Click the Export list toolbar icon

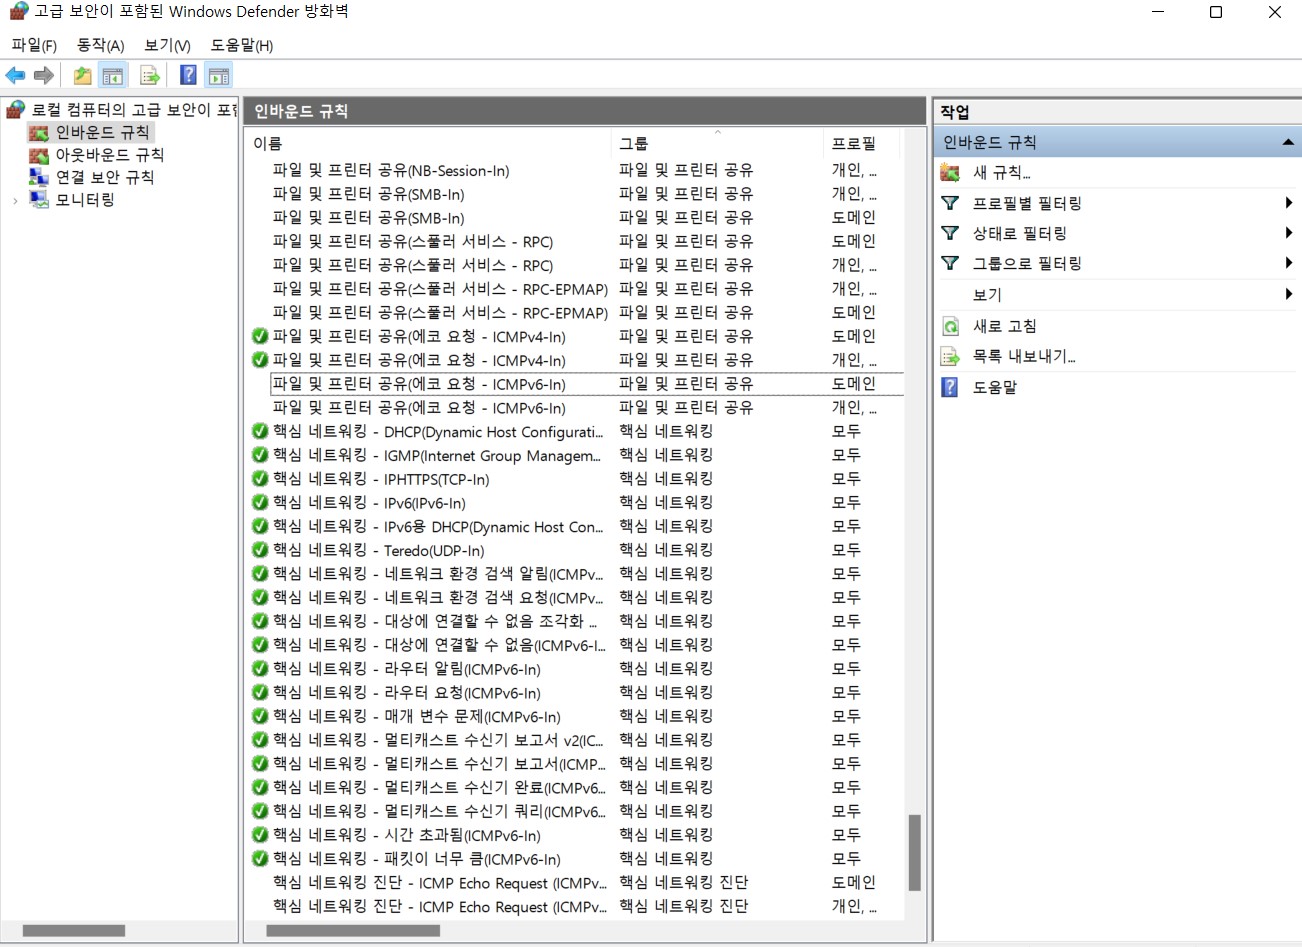click(150, 75)
